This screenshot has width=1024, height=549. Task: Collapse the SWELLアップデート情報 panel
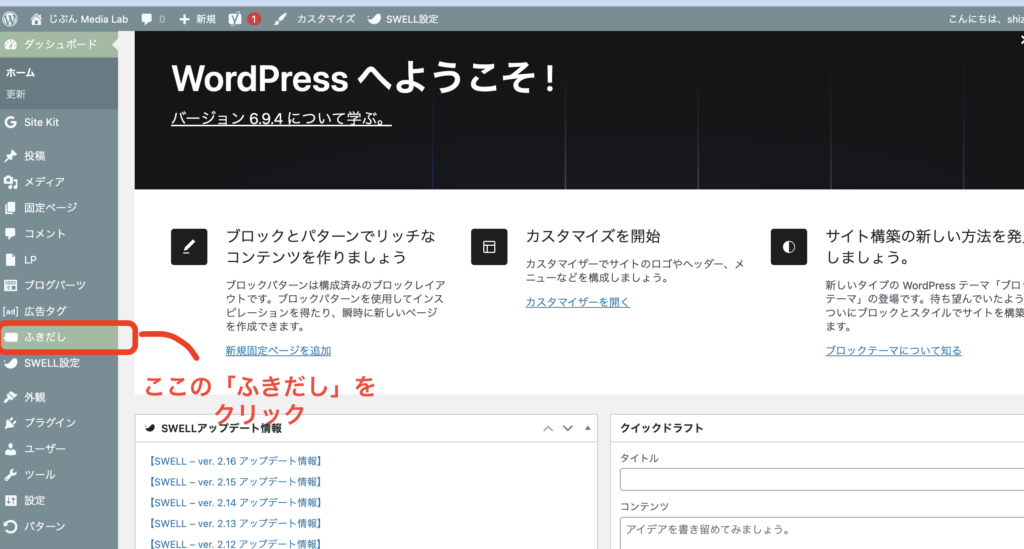click(x=586, y=428)
